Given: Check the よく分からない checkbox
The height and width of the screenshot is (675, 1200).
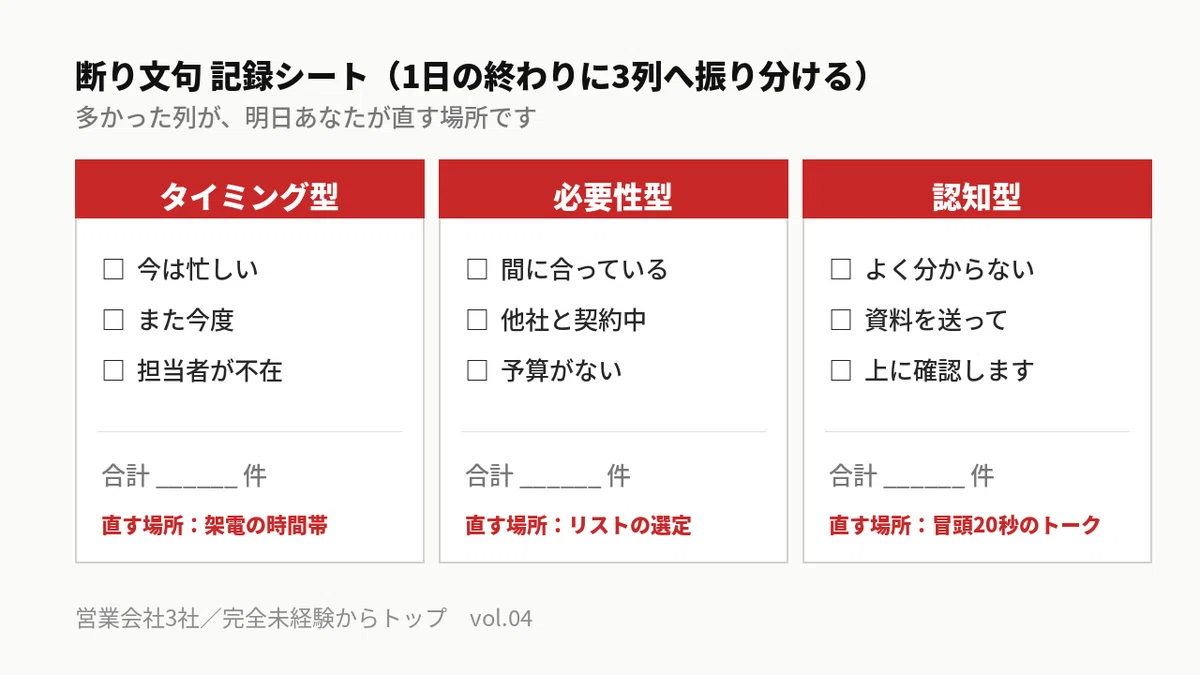Looking at the screenshot, I should (x=841, y=270).
